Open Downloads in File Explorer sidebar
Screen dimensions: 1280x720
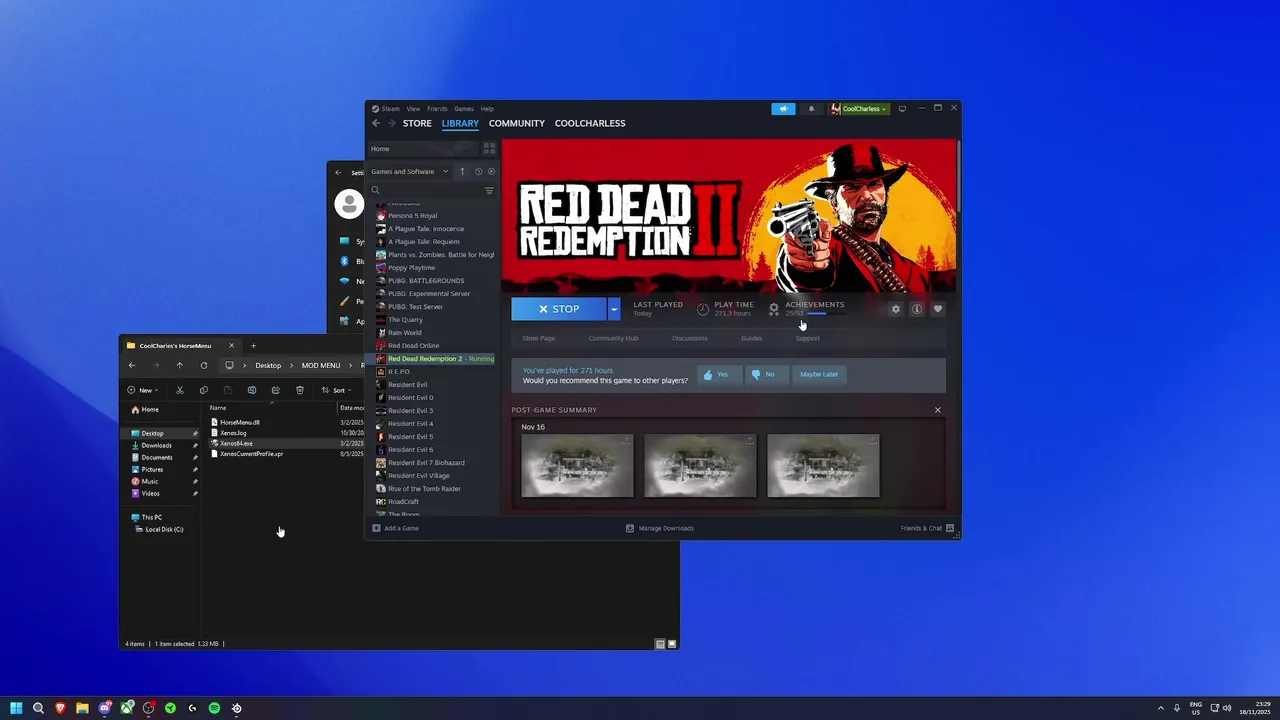click(x=156, y=445)
